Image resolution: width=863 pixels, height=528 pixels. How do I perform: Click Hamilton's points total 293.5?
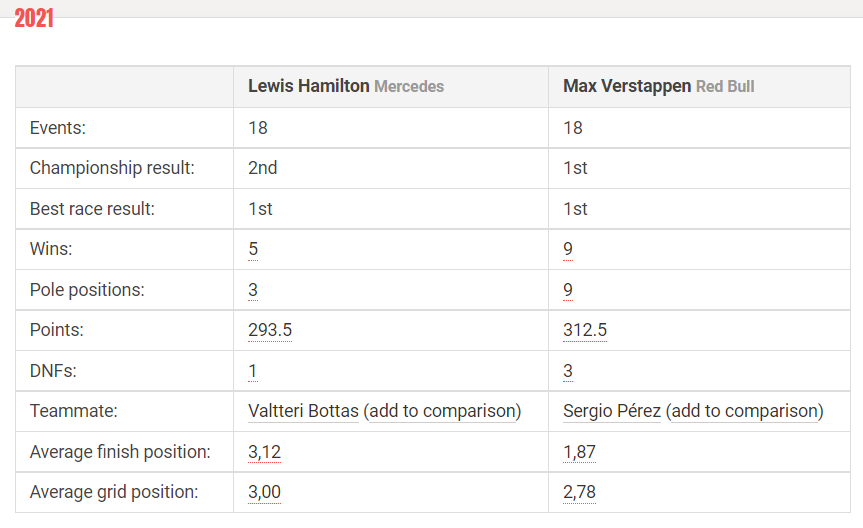(x=270, y=330)
